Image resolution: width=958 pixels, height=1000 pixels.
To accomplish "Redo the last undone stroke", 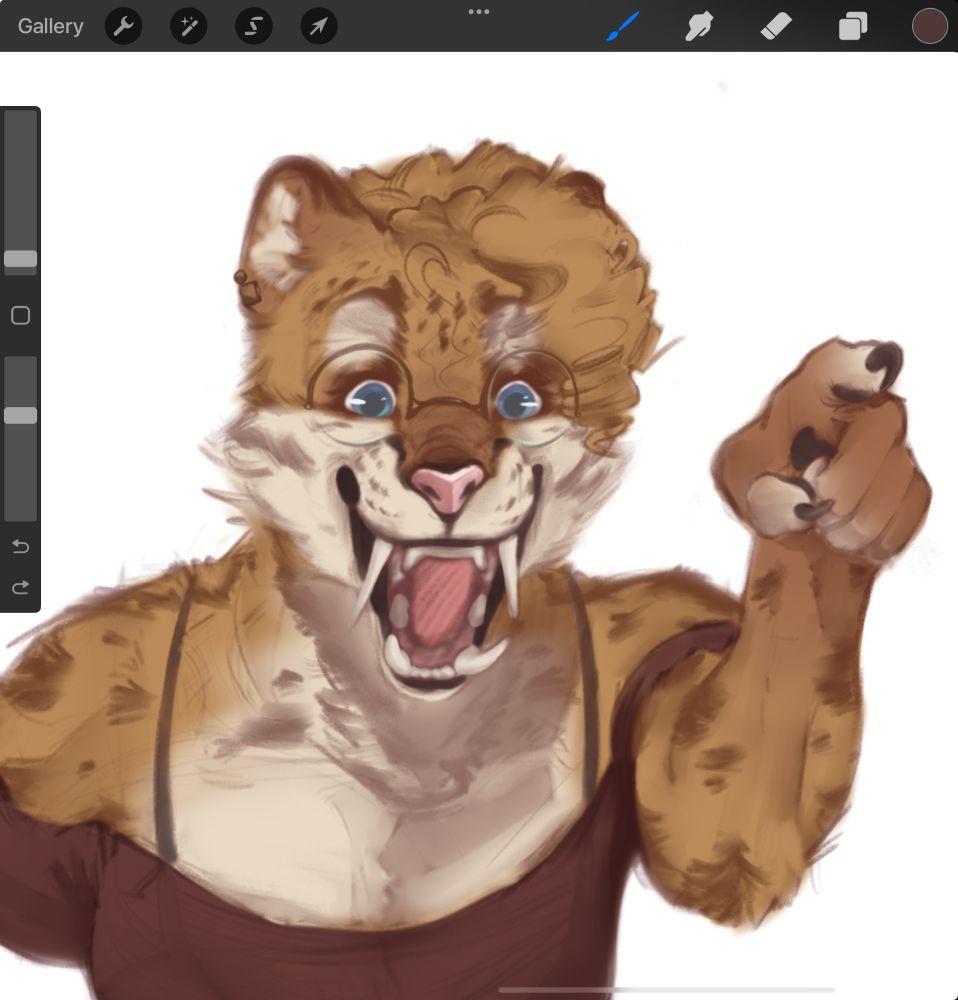I will [x=20, y=587].
